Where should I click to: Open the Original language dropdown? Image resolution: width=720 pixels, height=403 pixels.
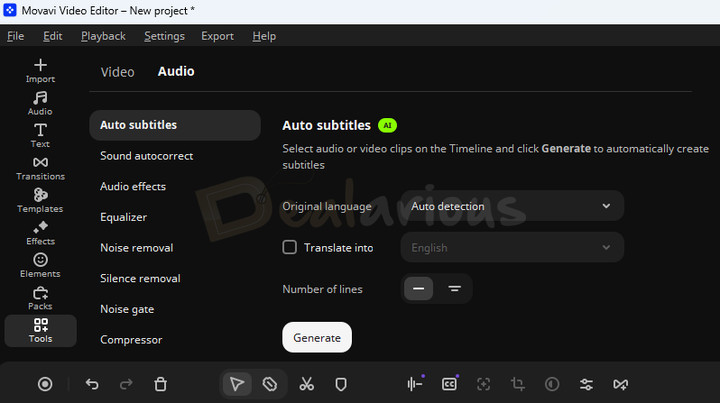[x=512, y=206]
